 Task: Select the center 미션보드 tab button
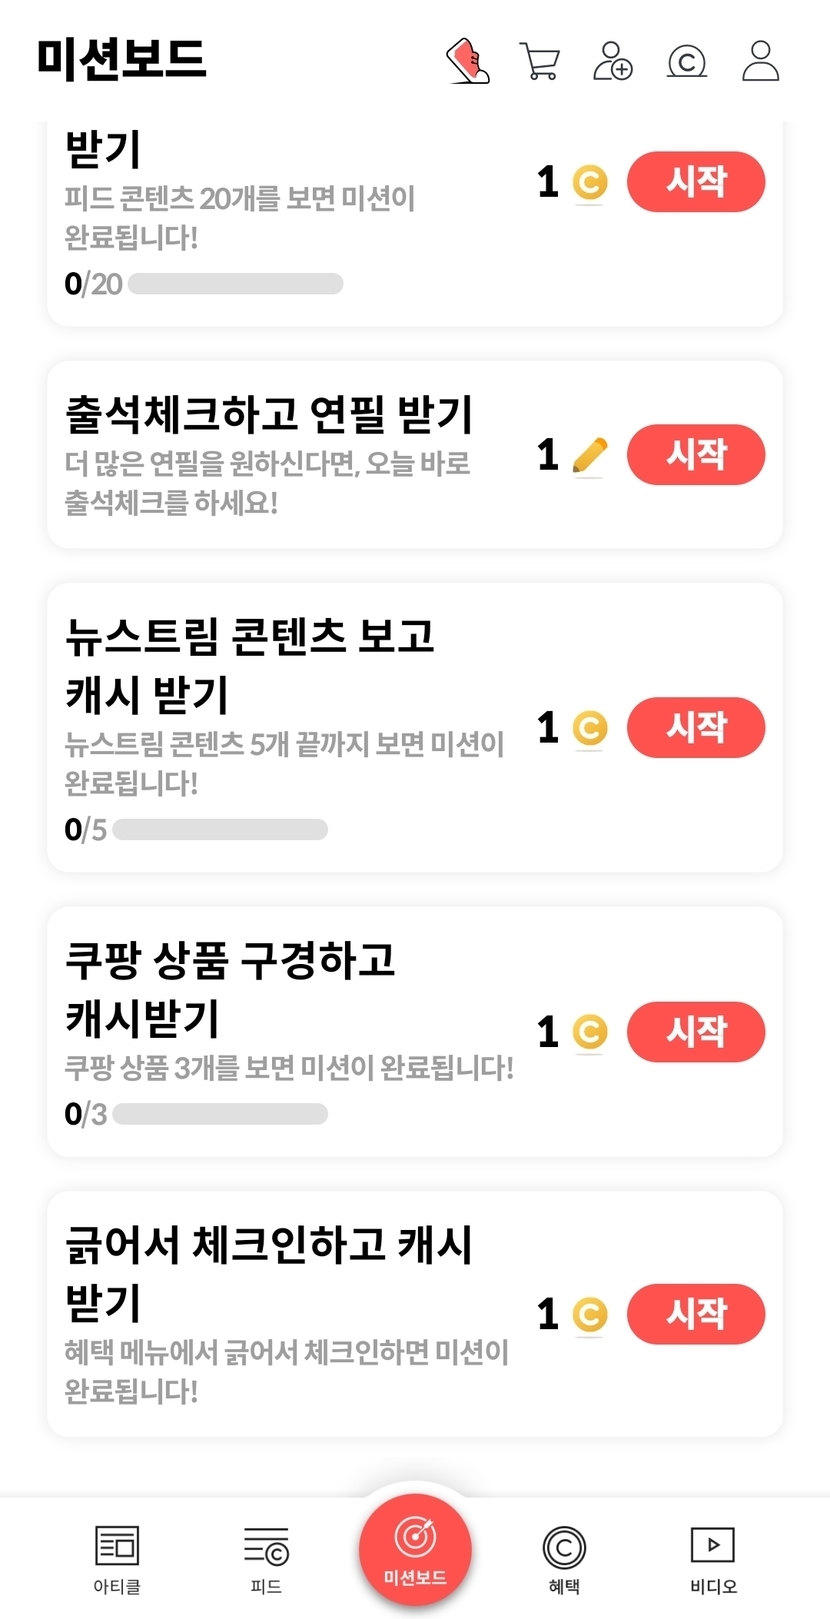pos(415,1550)
